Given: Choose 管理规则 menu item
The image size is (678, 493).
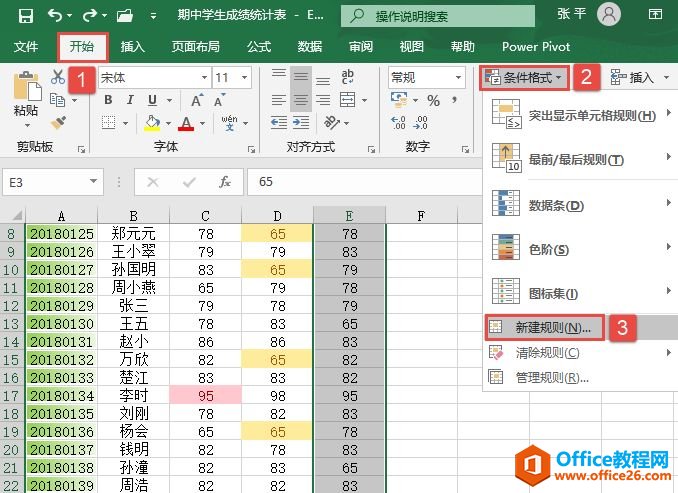Looking at the screenshot, I should (582, 378).
